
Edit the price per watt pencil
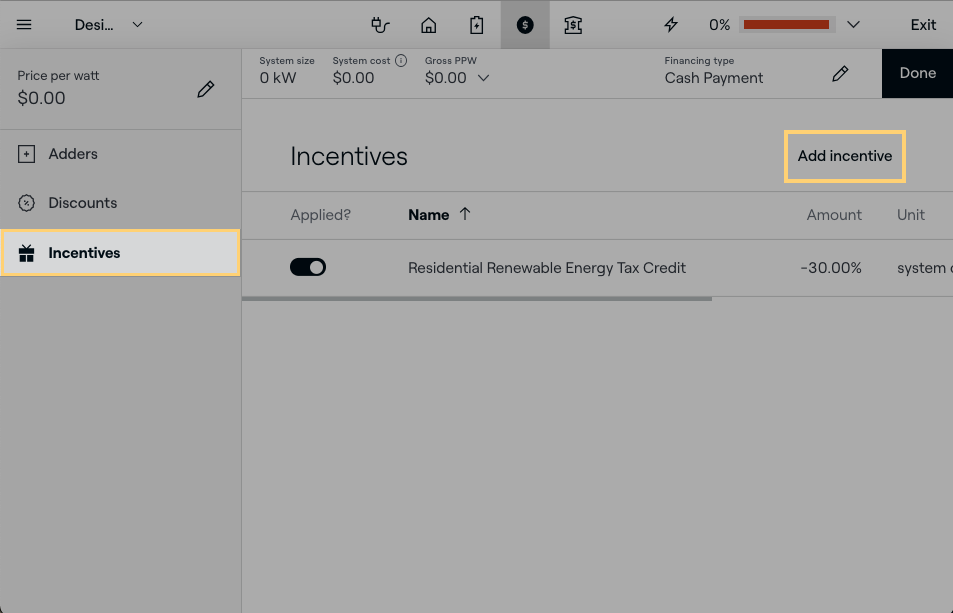205,89
